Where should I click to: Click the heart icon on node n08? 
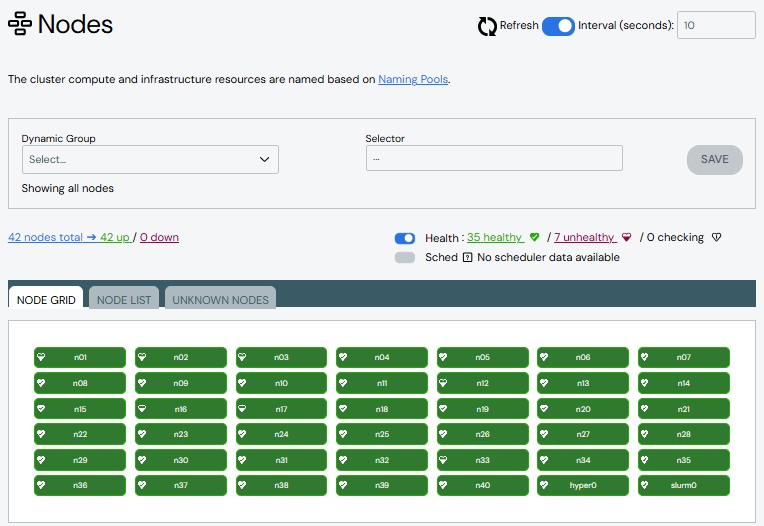(41, 383)
